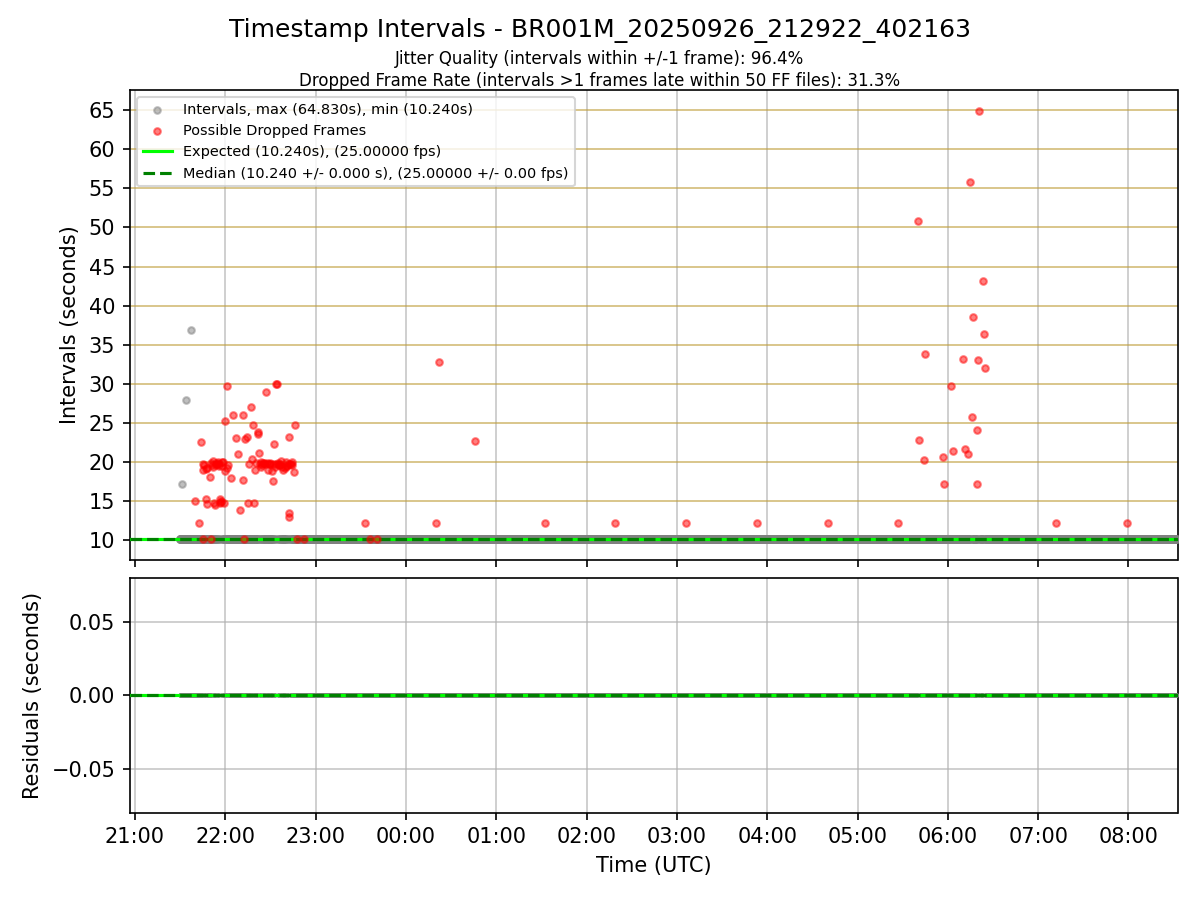
Task: Click the 'Dropped Frame Rate' 31.3% subtitle
Action: (x=599, y=80)
